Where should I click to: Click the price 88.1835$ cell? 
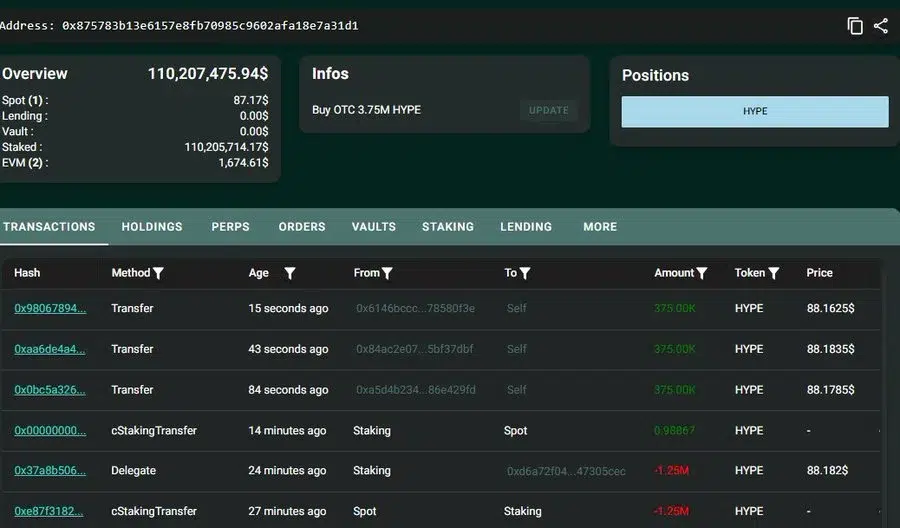click(x=830, y=349)
